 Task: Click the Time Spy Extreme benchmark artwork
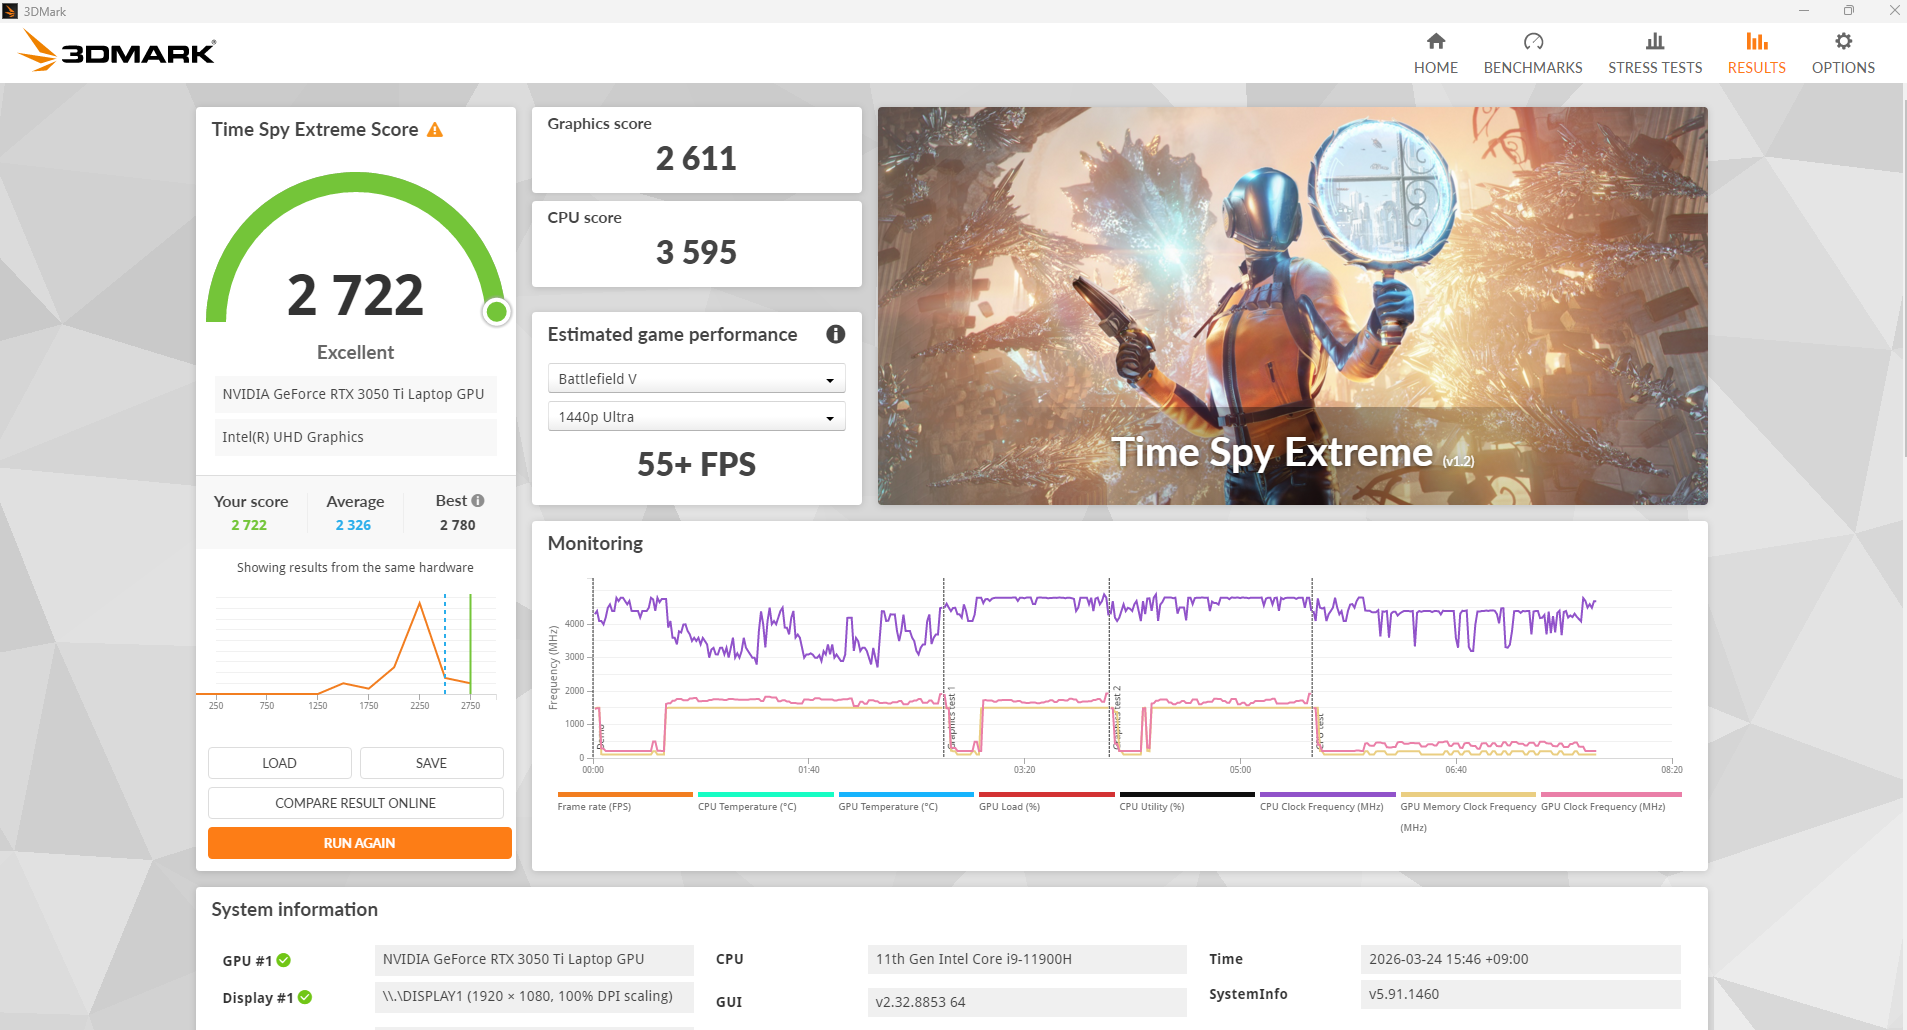tap(1293, 306)
